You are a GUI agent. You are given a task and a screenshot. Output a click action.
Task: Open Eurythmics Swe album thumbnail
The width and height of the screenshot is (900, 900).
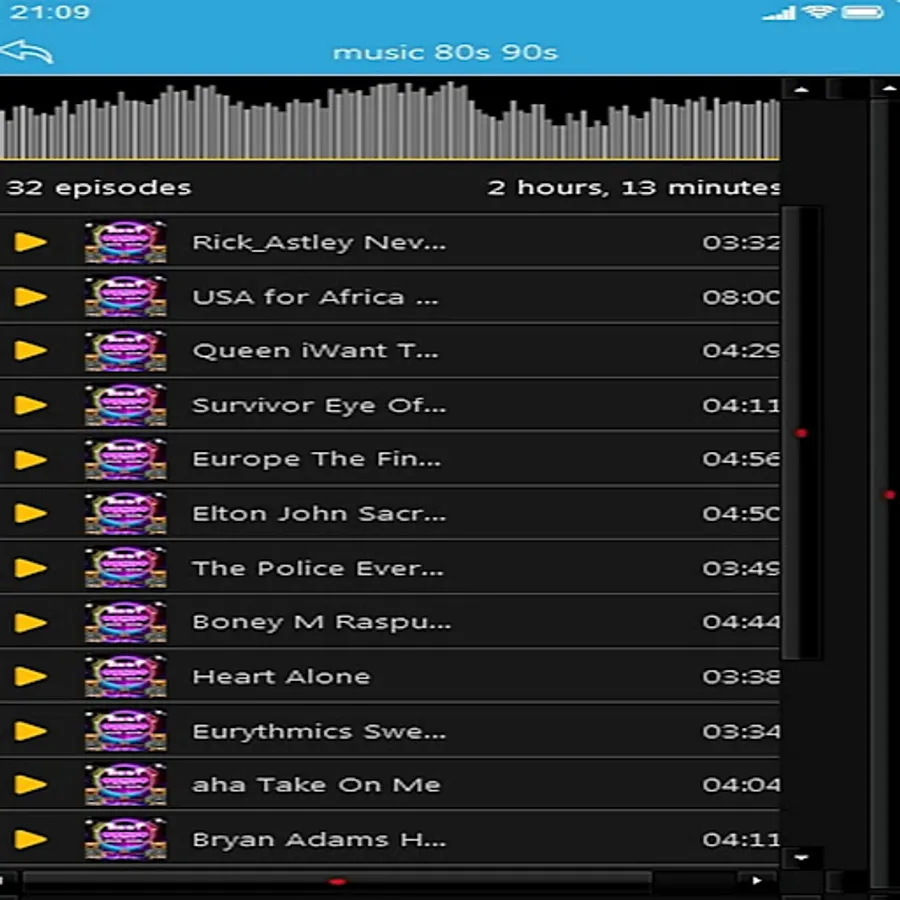pos(126,731)
